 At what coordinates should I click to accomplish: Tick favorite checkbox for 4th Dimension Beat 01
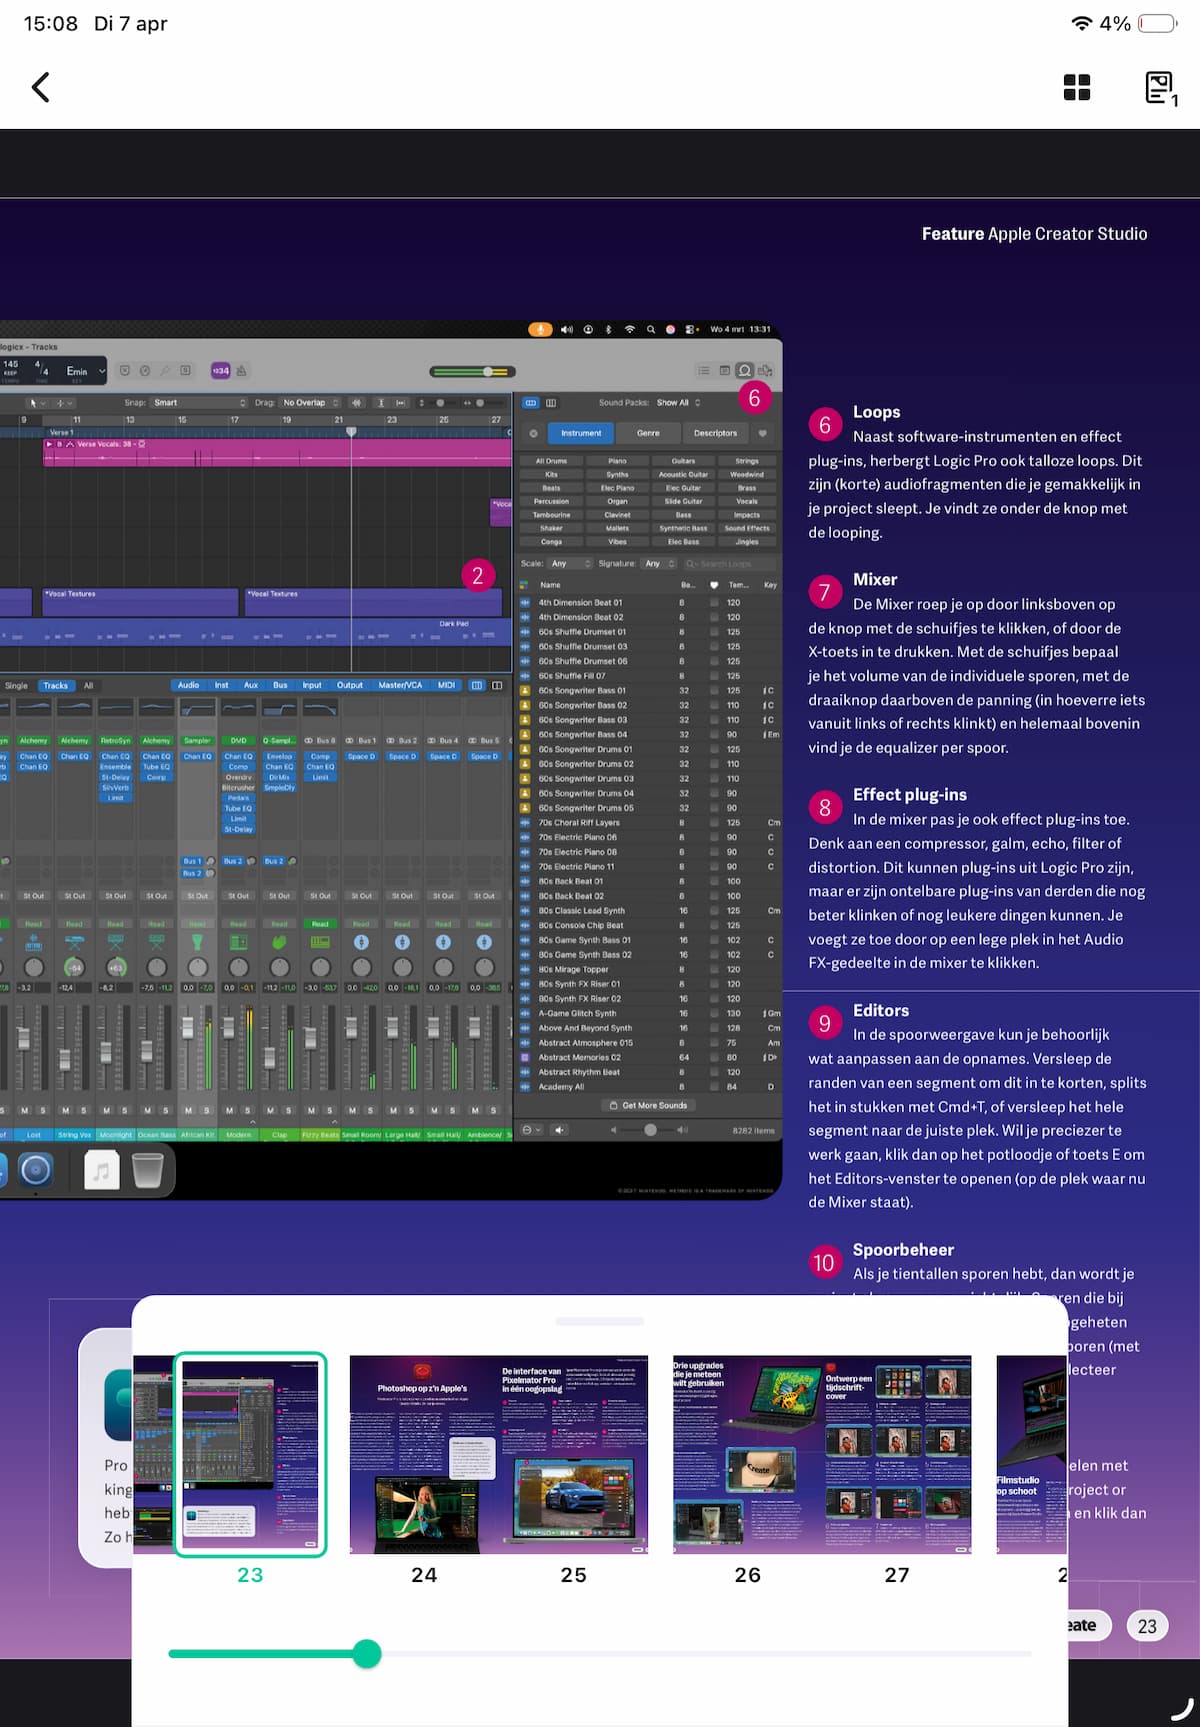[x=714, y=603]
